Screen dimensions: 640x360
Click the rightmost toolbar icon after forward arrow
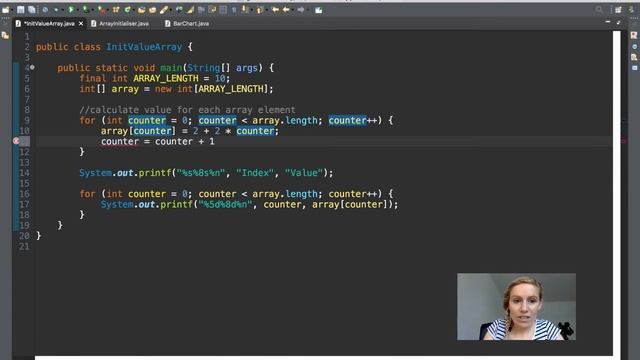319,10
